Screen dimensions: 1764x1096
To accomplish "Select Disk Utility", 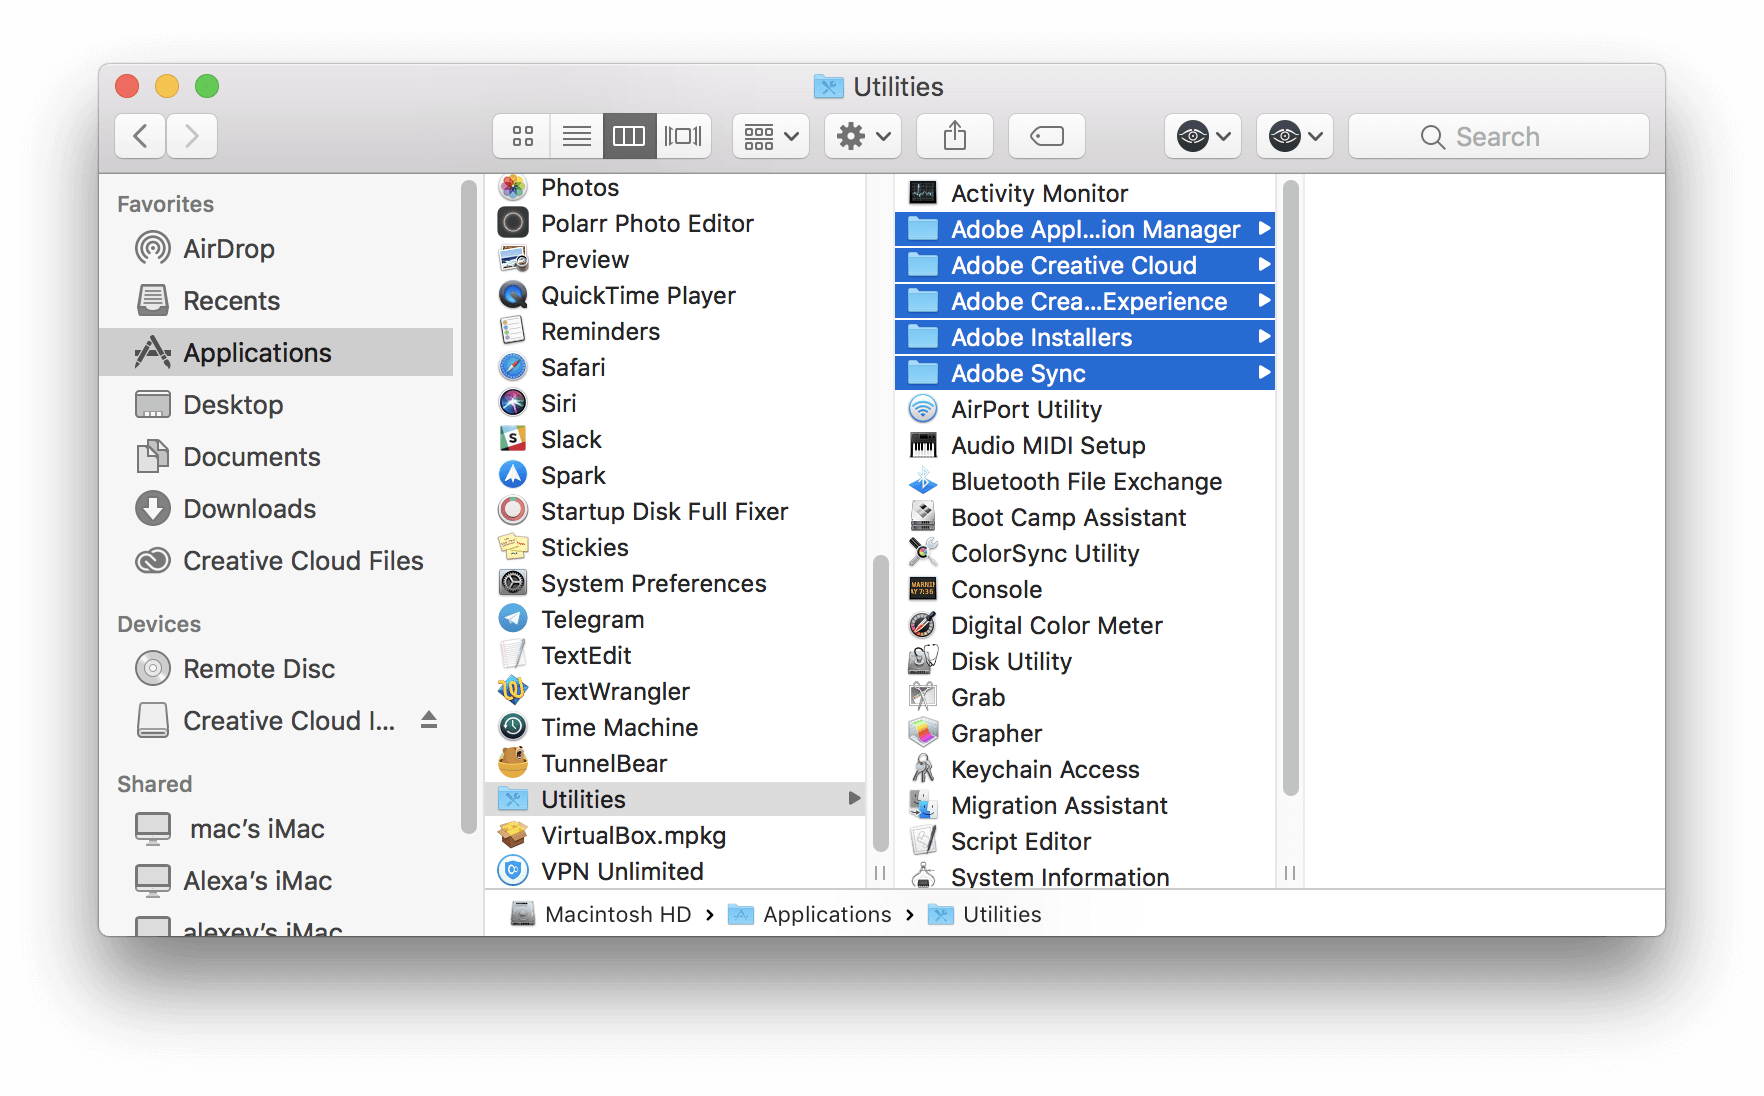I will [1085, 661].
